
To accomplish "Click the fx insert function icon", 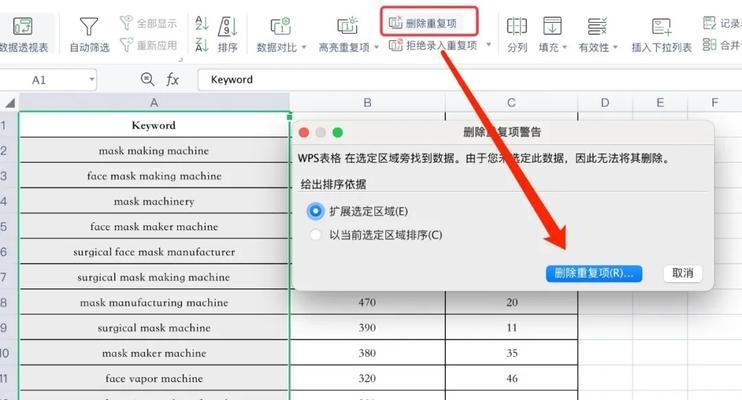I will (x=172, y=80).
